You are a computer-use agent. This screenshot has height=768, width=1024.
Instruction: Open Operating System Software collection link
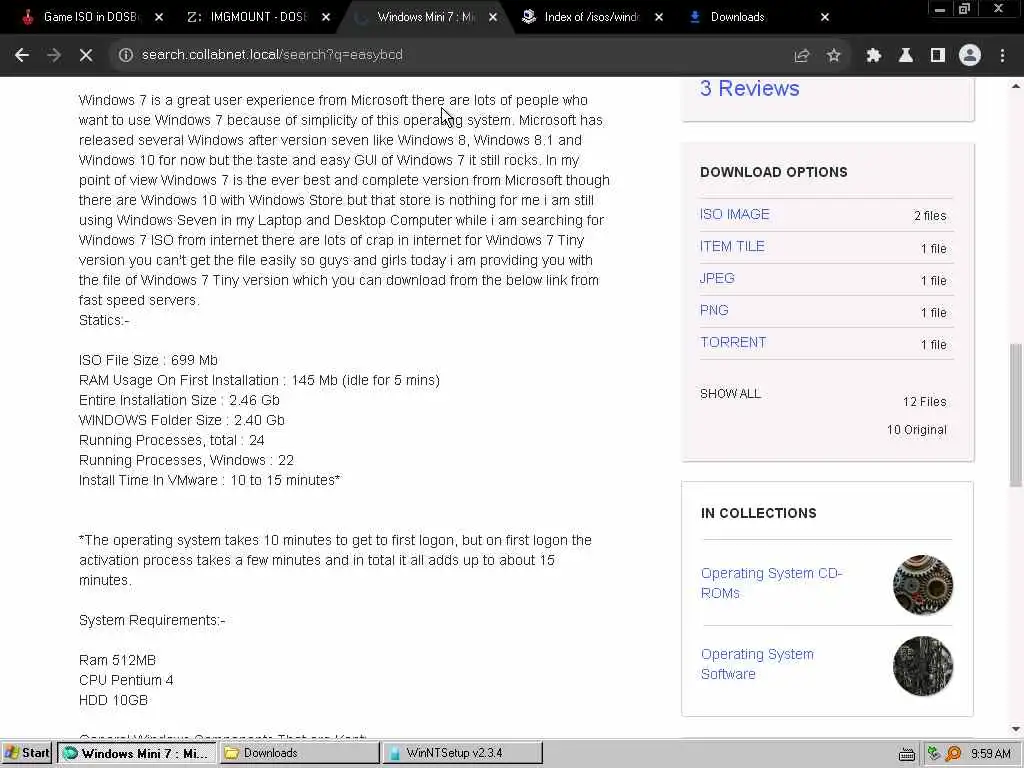coord(757,664)
